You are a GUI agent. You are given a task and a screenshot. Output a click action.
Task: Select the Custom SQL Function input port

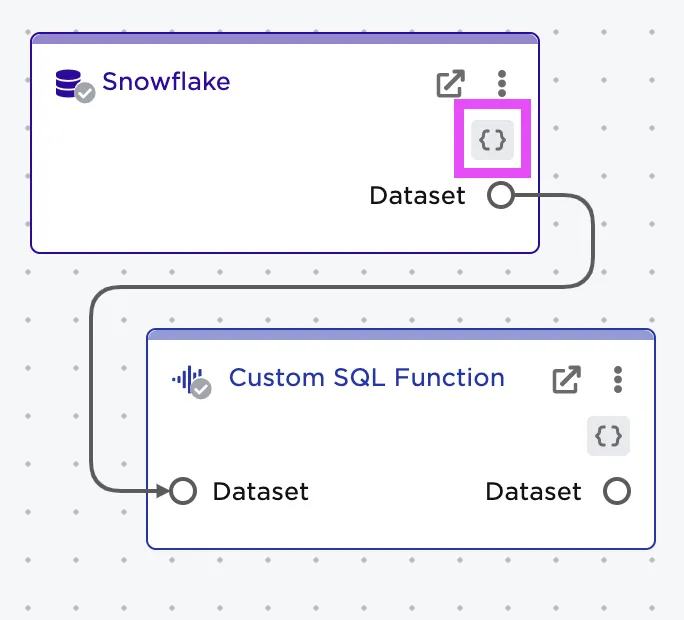[x=183, y=491]
